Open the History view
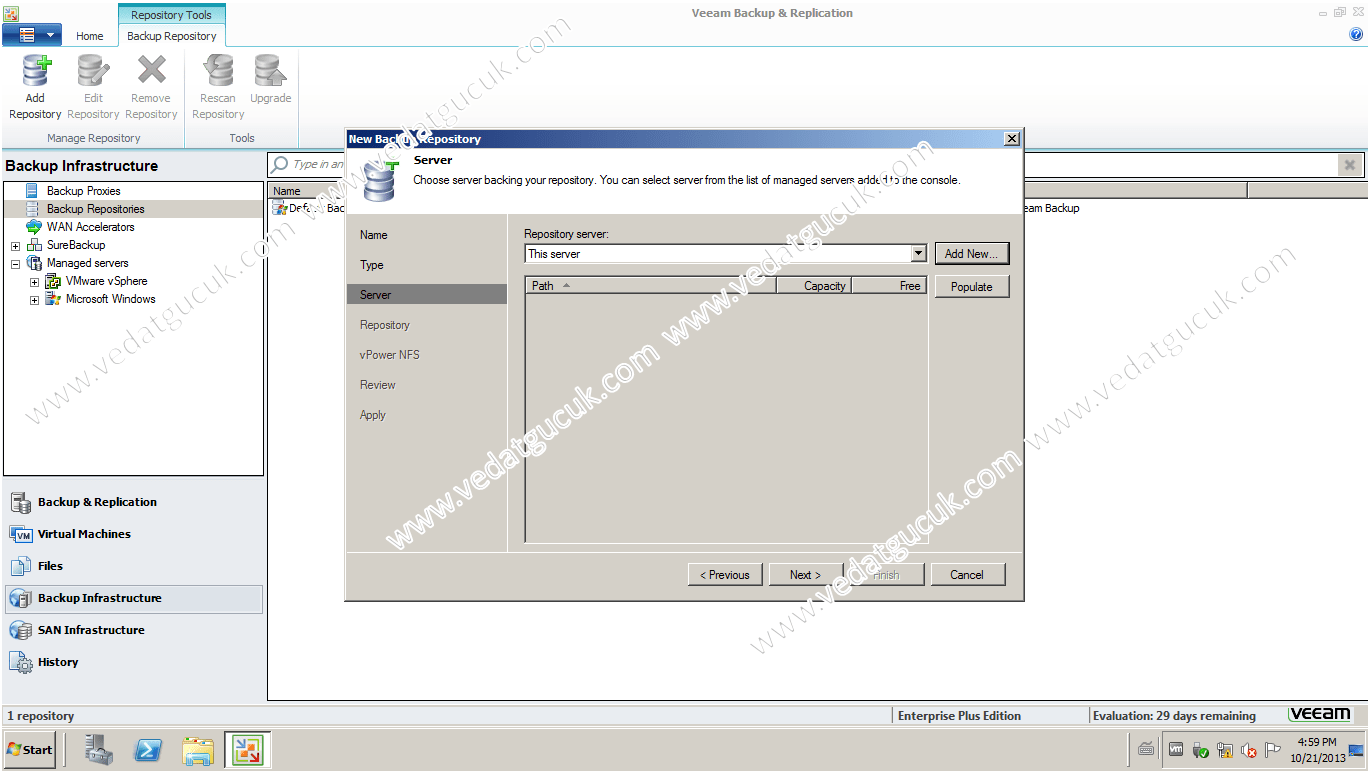1369x771 pixels. tap(134, 662)
